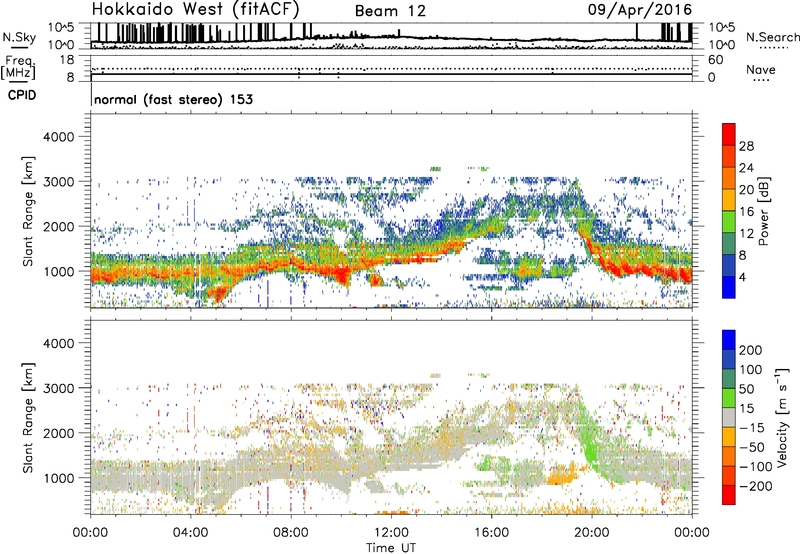This screenshot has width=800, height=554.
Task: Click the '08:00' time axis tick label
Action: point(291,533)
